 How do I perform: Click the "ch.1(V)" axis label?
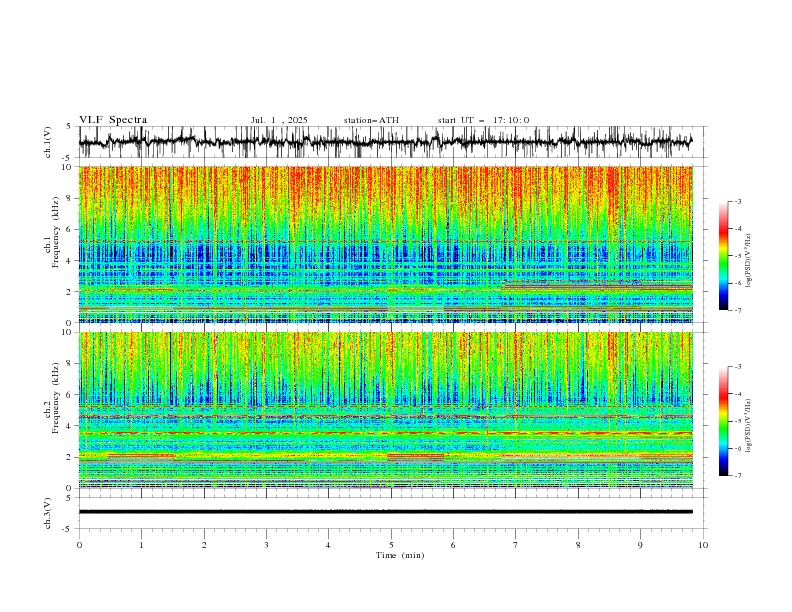point(48,142)
